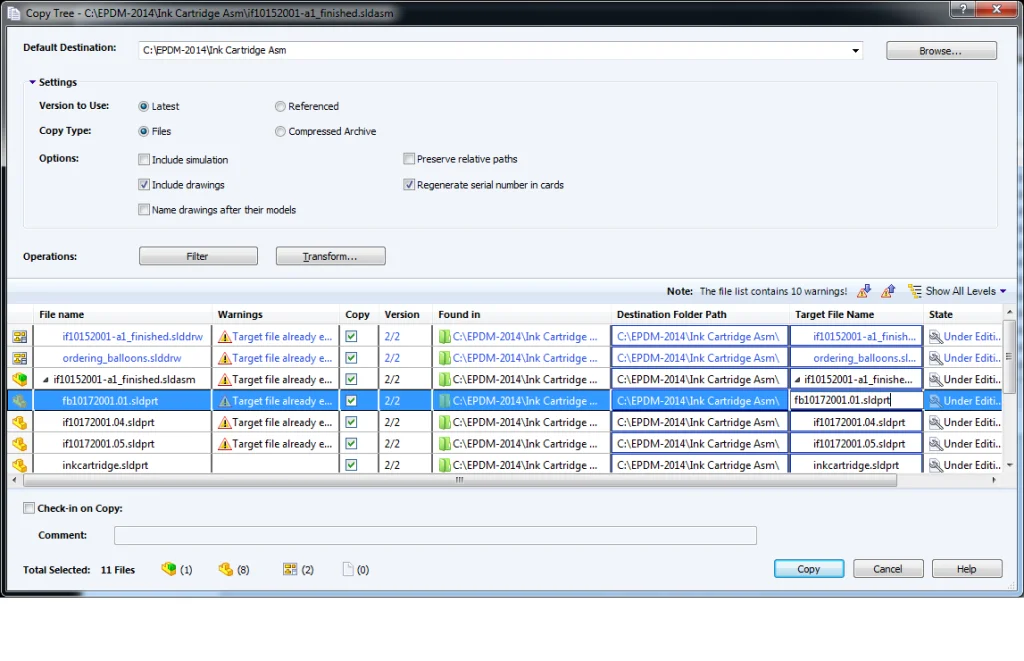
Task: Click the previous warning navigation icon
Action: [x=886, y=291]
